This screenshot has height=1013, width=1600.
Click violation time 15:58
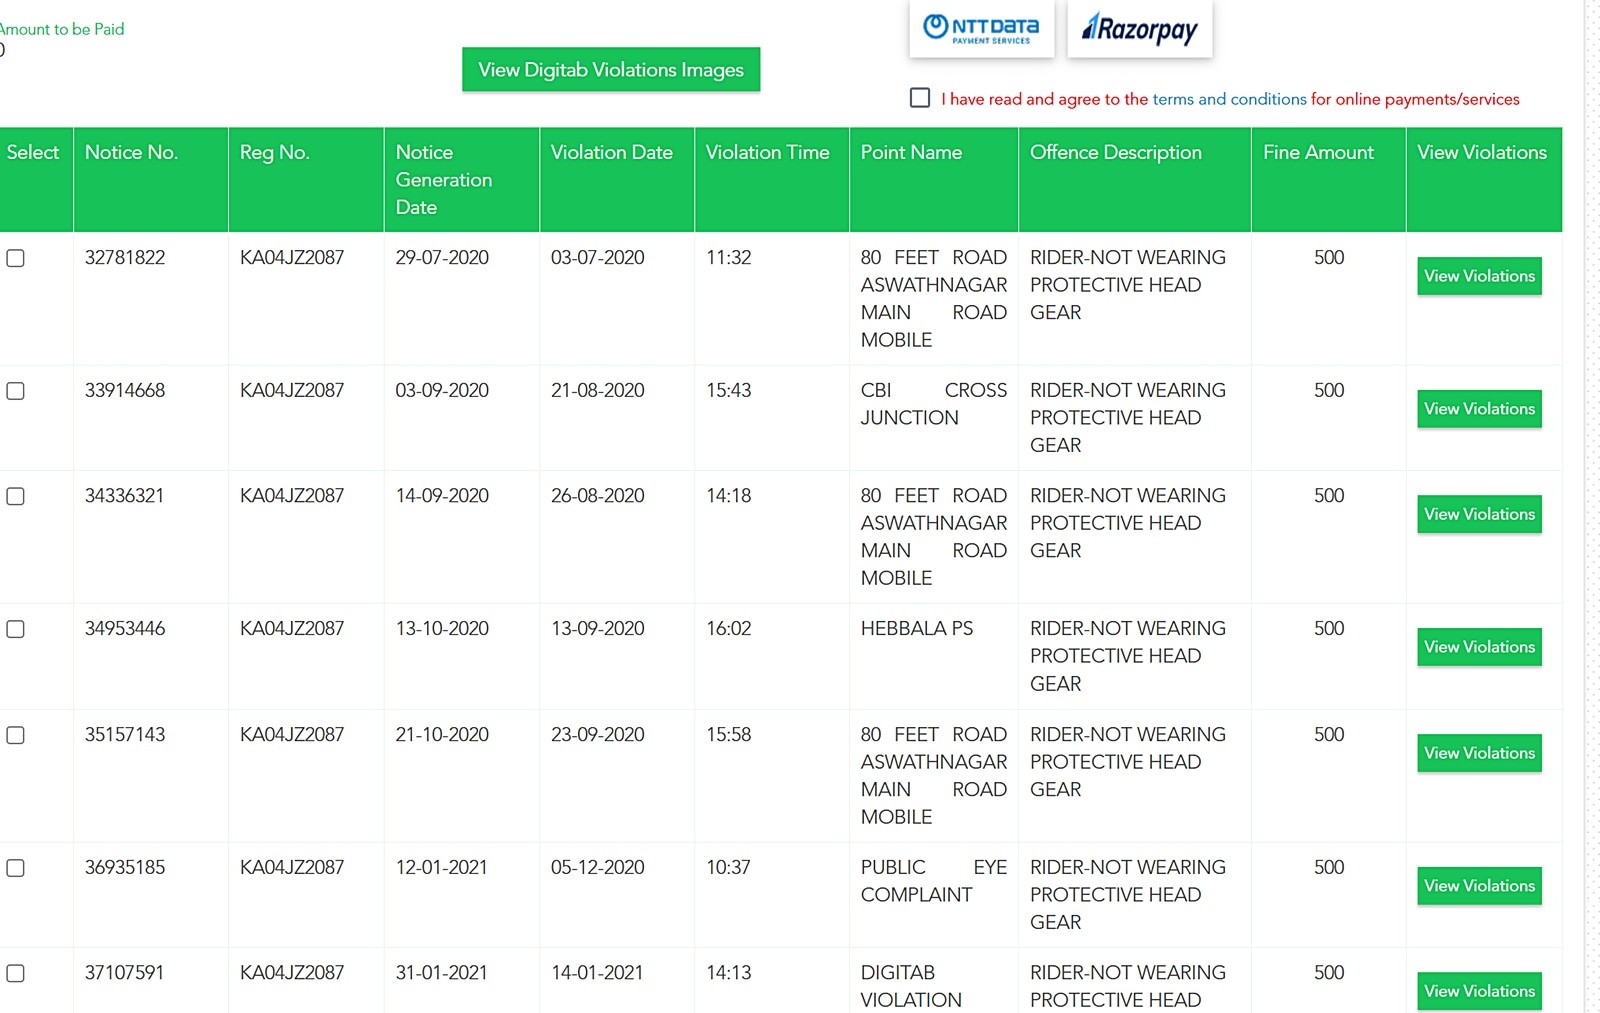pyautogui.click(x=728, y=735)
